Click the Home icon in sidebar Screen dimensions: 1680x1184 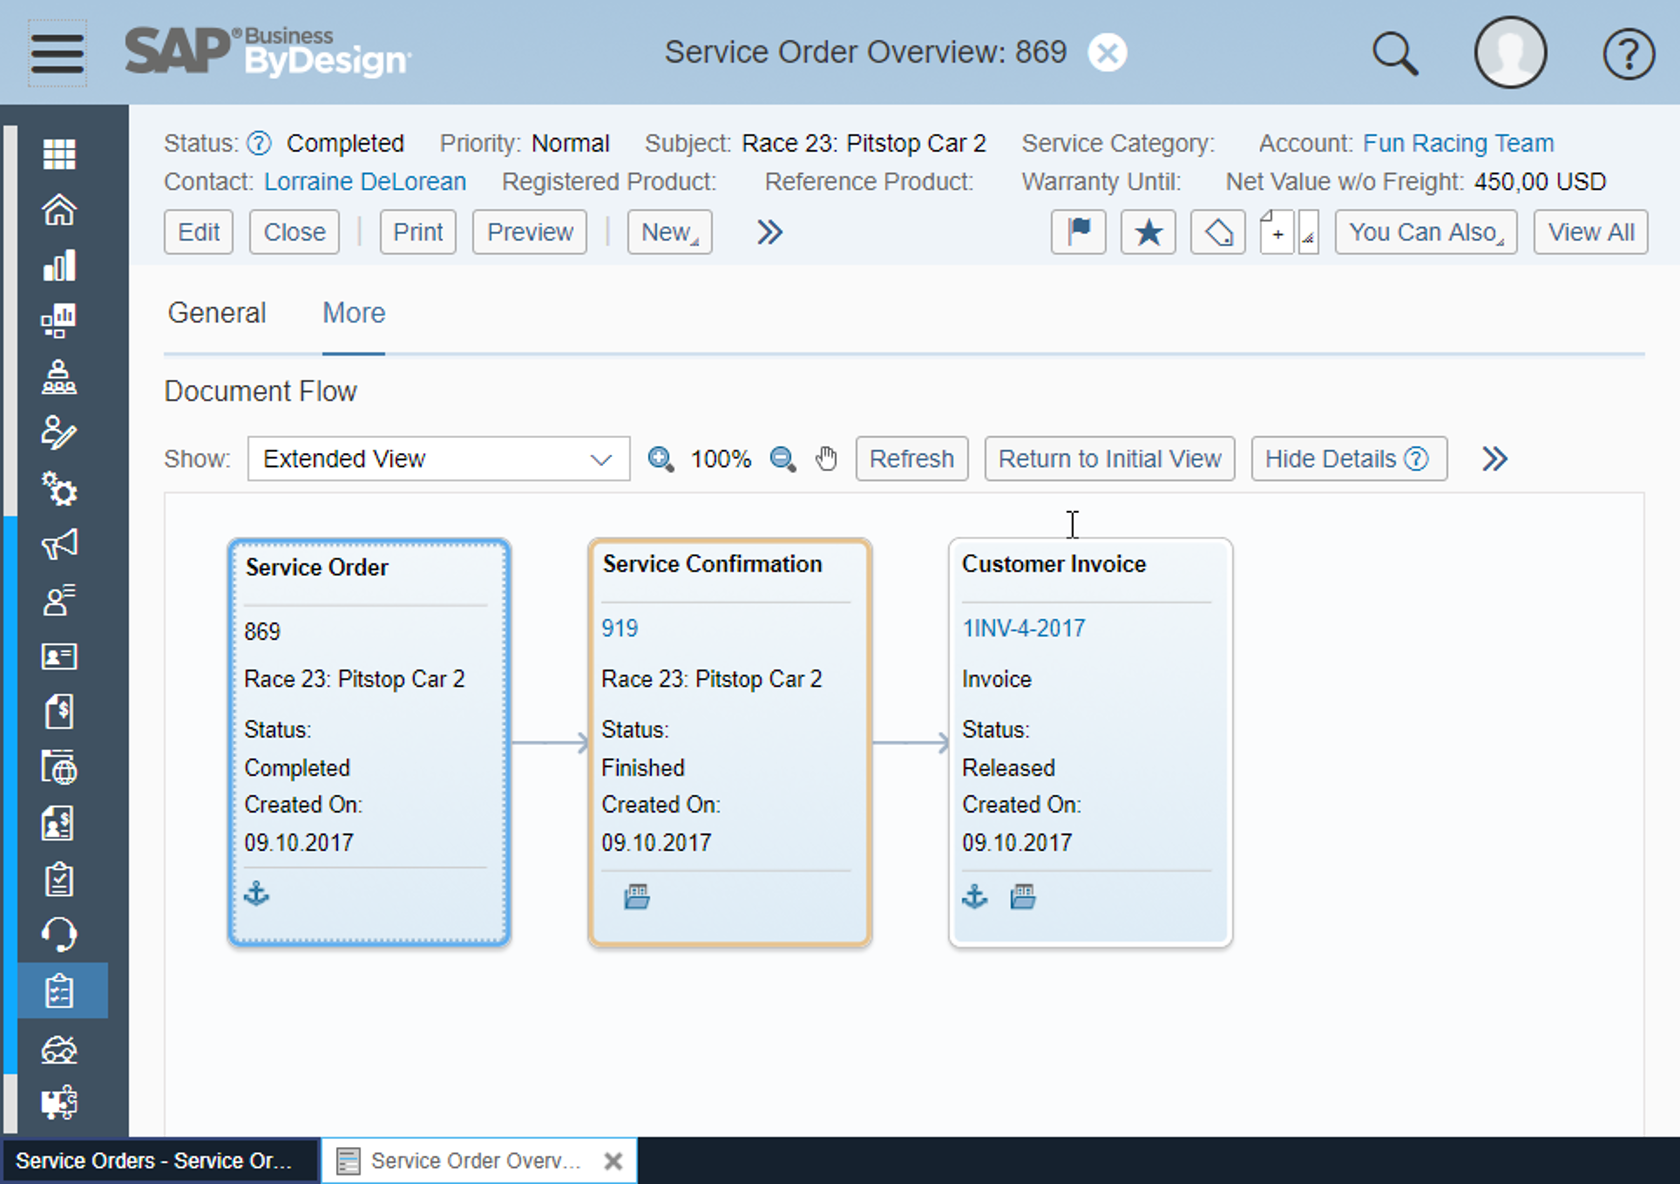coord(59,210)
